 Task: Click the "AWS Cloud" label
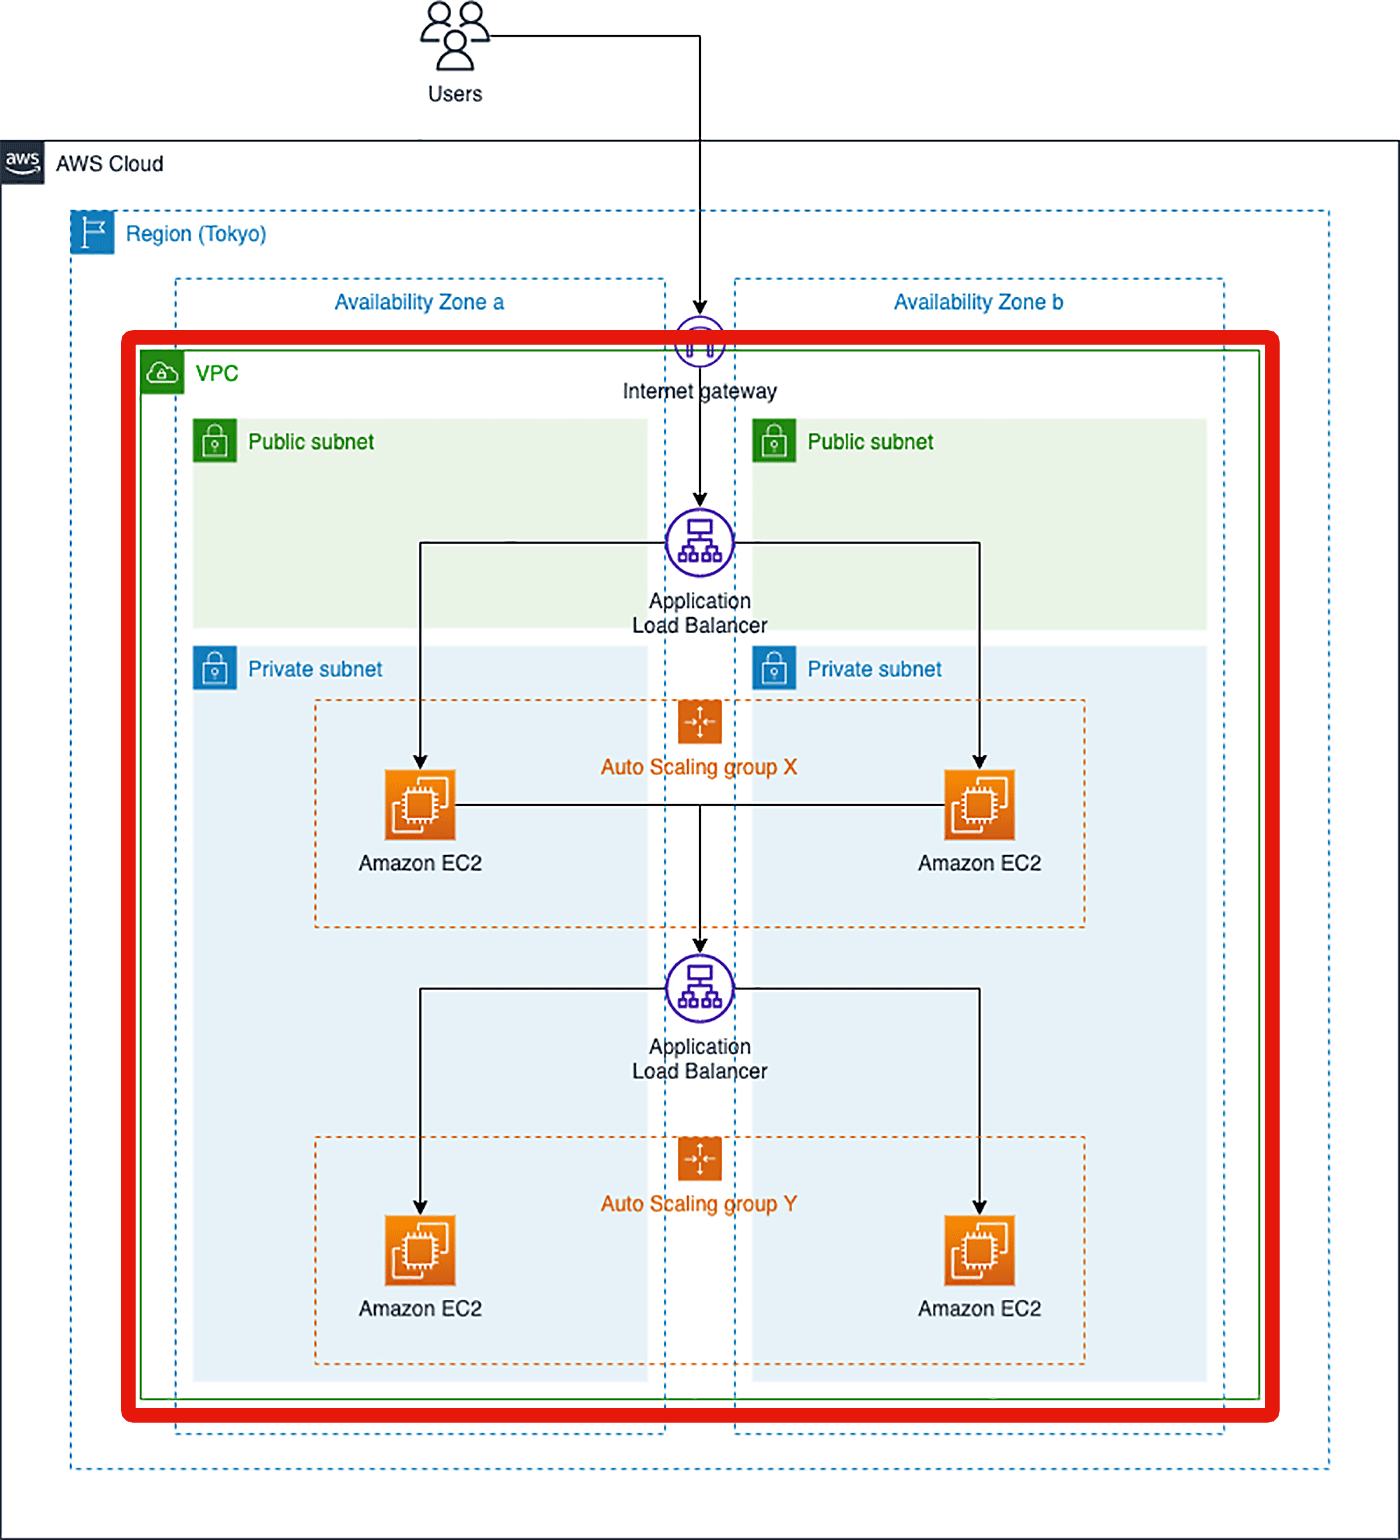110,164
